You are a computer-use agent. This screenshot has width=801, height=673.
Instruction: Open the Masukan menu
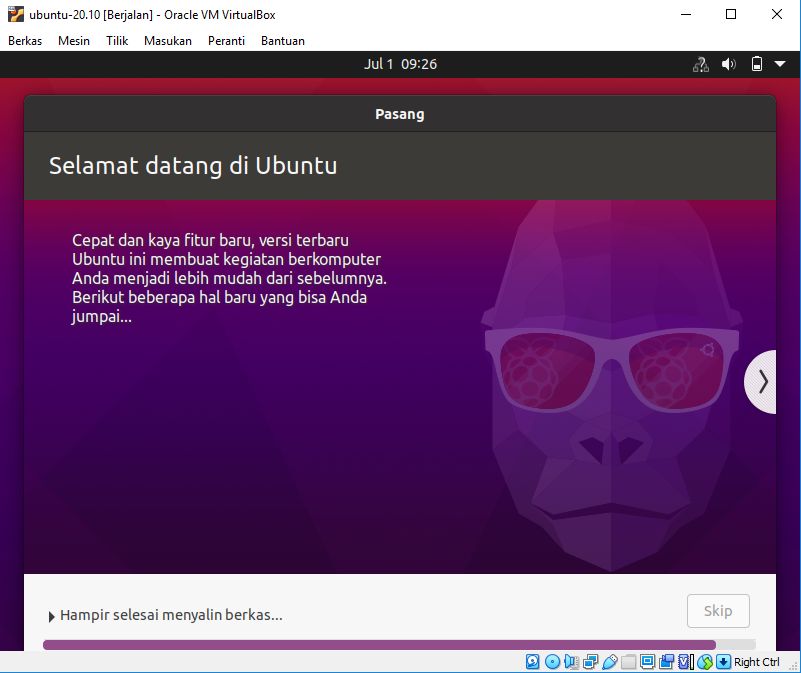pyautogui.click(x=168, y=41)
